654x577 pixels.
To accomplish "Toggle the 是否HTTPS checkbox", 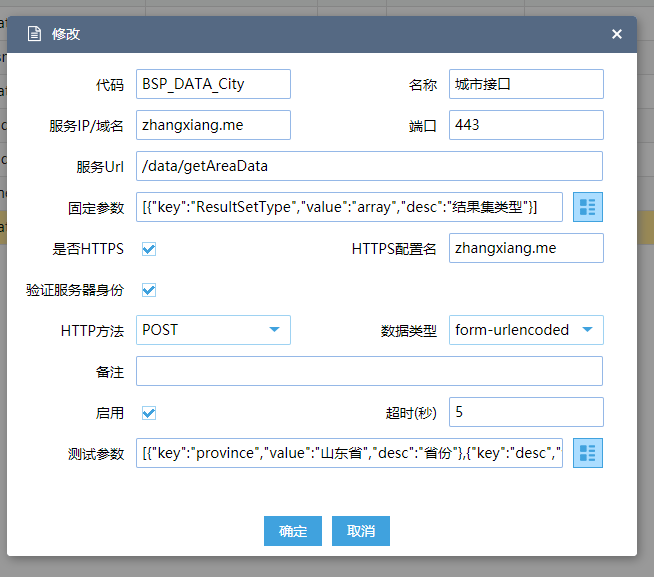I will [x=149, y=249].
